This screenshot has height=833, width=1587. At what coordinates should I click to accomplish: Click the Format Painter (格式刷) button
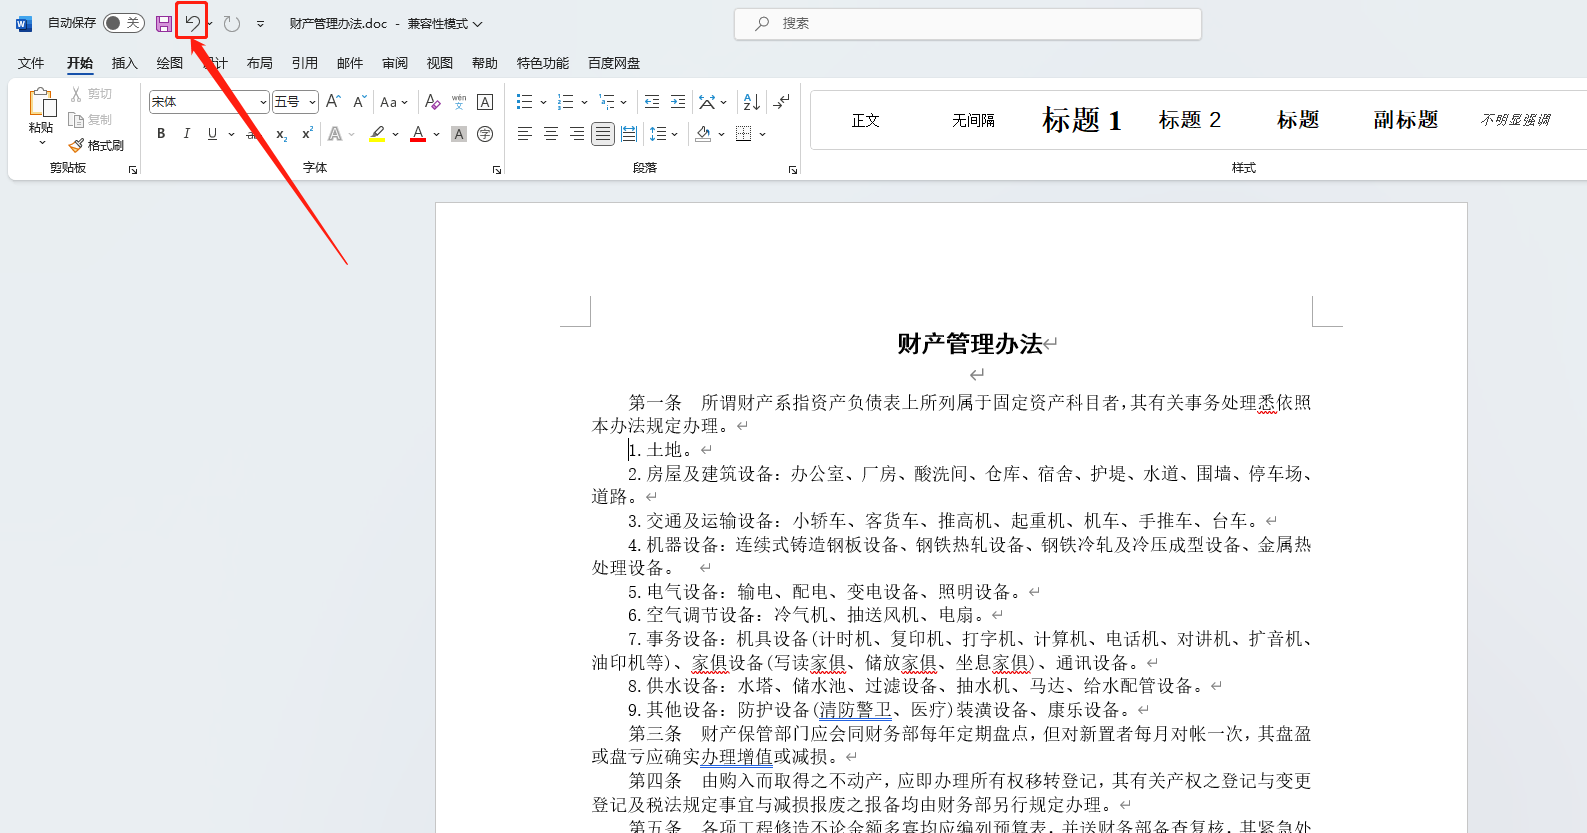[97, 145]
